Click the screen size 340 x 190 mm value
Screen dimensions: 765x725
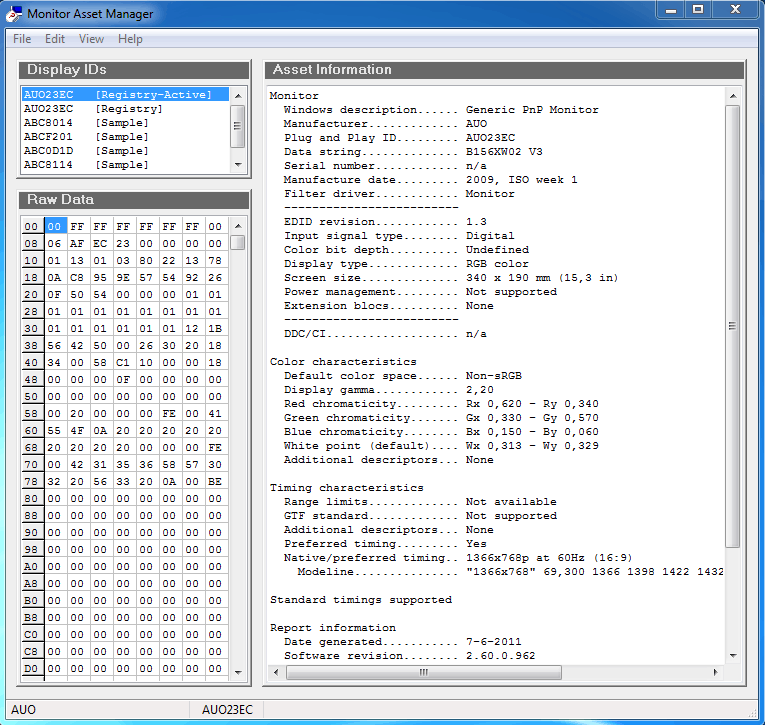point(542,278)
